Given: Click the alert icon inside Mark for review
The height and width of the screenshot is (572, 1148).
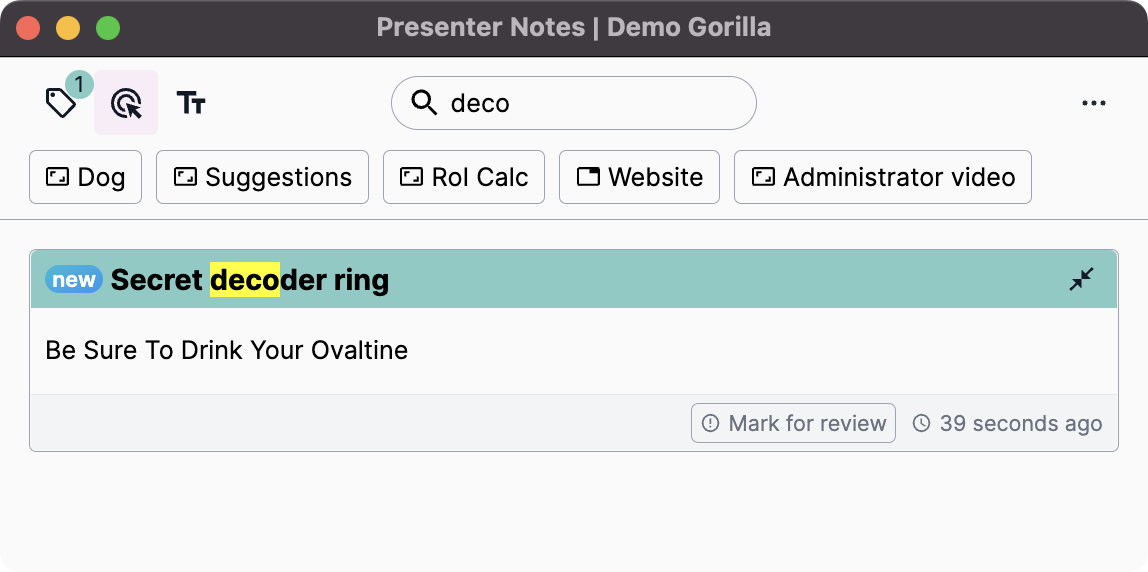Looking at the screenshot, I should (711, 423).
